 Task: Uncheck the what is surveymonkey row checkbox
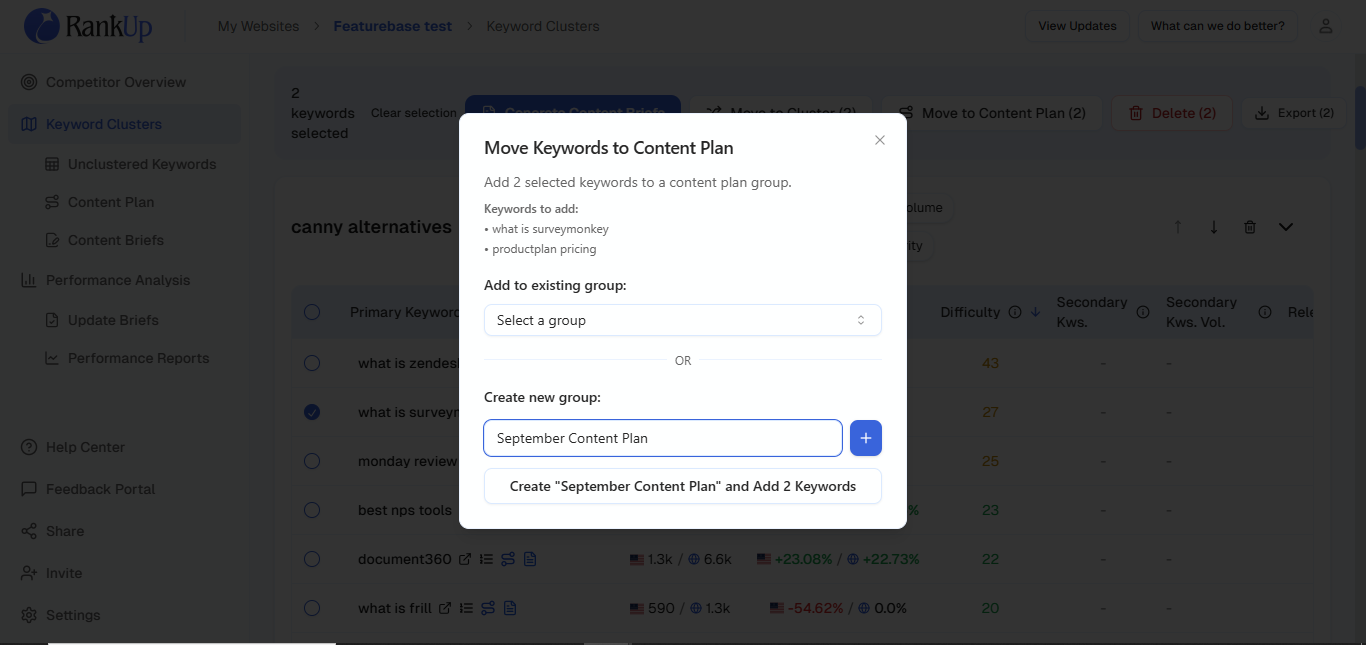[x=312, y=412]
